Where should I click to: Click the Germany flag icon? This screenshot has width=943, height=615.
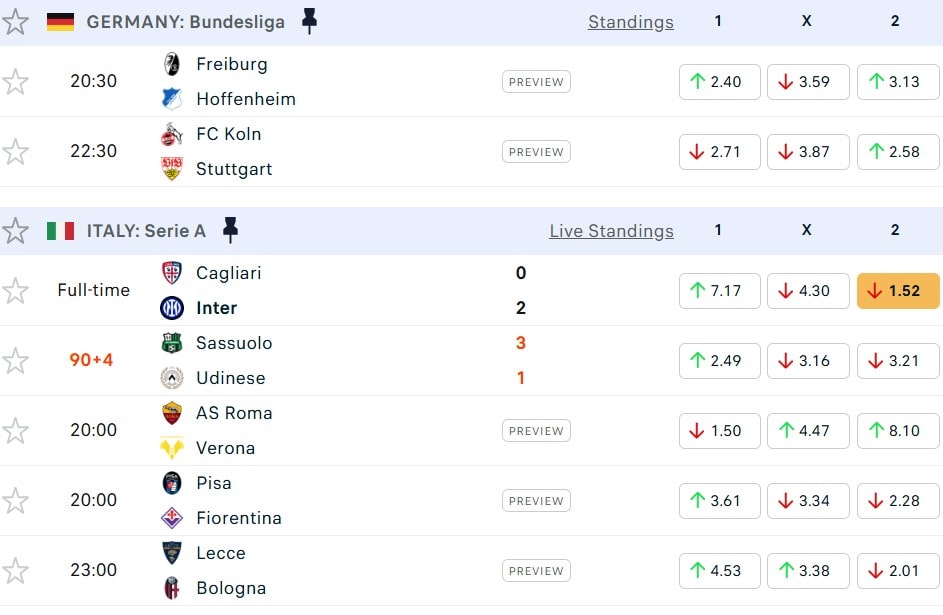(61, 21)
